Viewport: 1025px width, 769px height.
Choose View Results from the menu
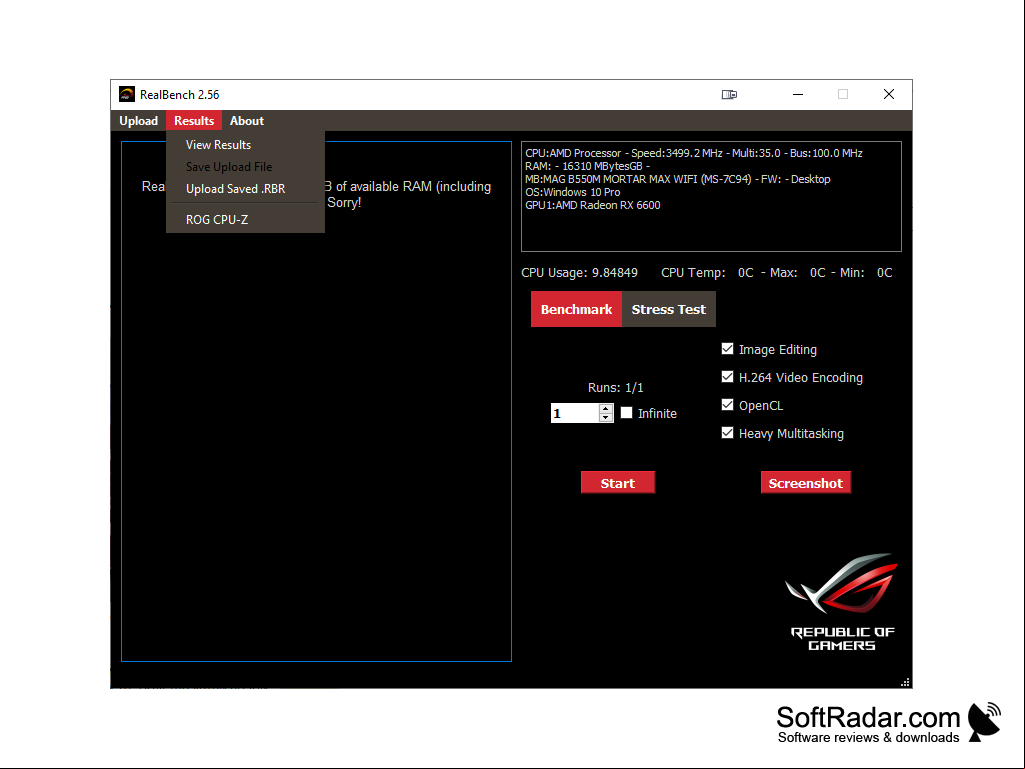pyautogui.click(x=245, y=145)
